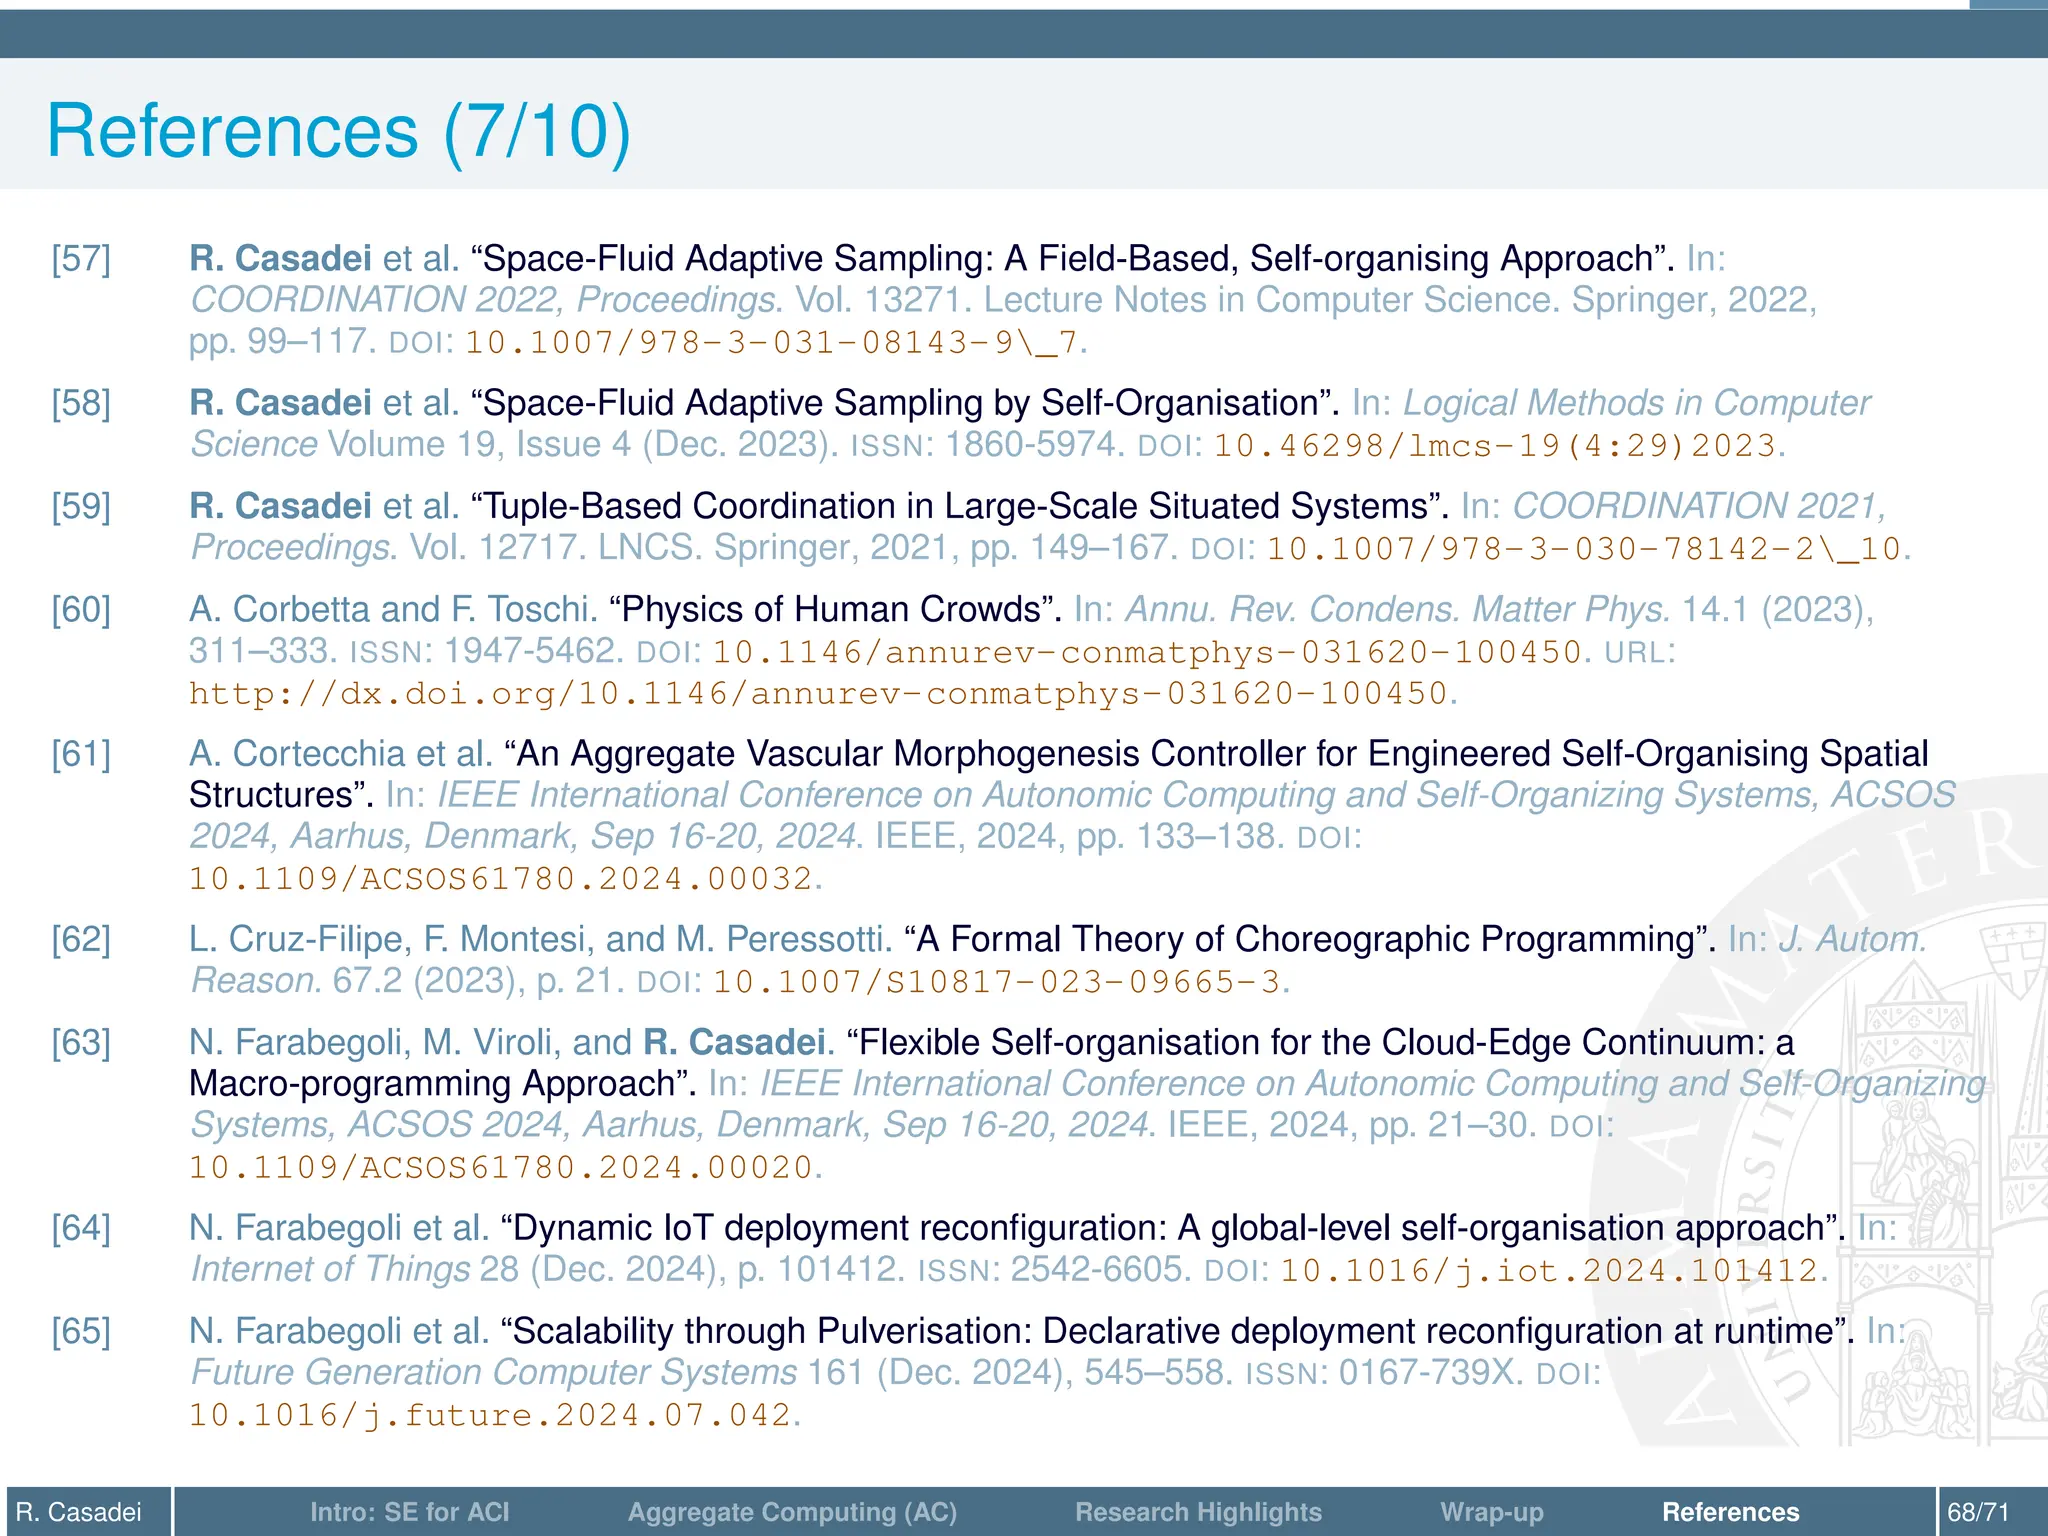Jump to the Research Highlights section
Screen dimensions: 2048x1536
(1198, 1511)
